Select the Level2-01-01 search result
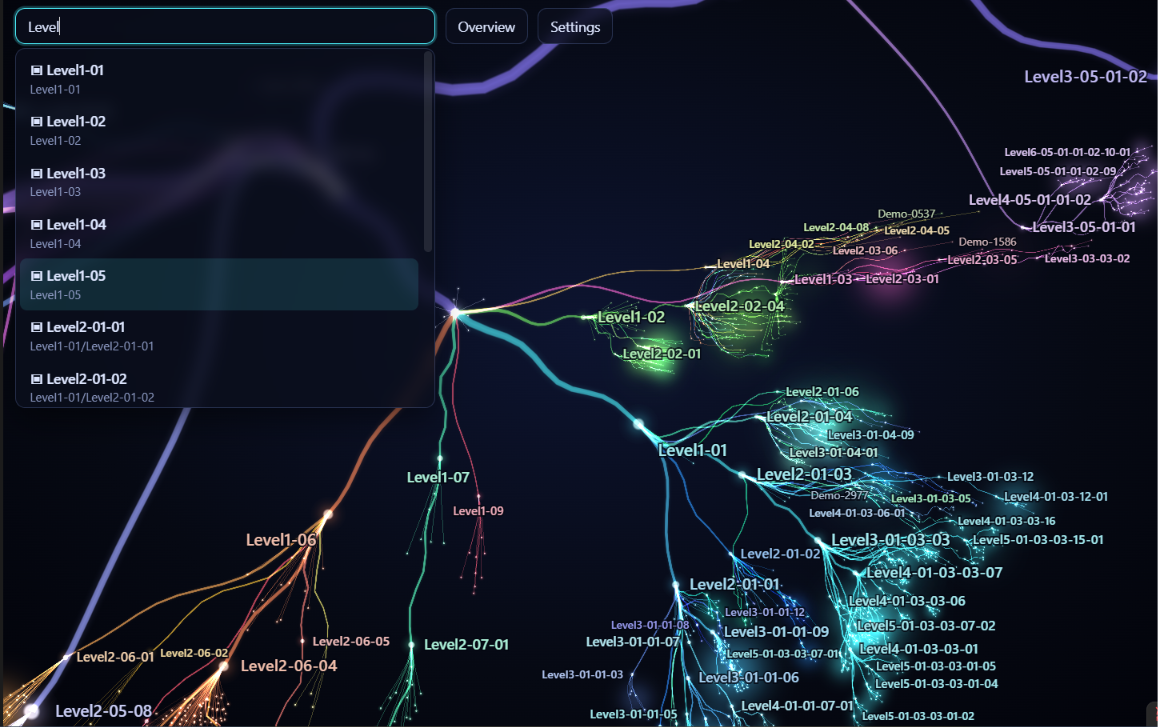 point(219,335)
